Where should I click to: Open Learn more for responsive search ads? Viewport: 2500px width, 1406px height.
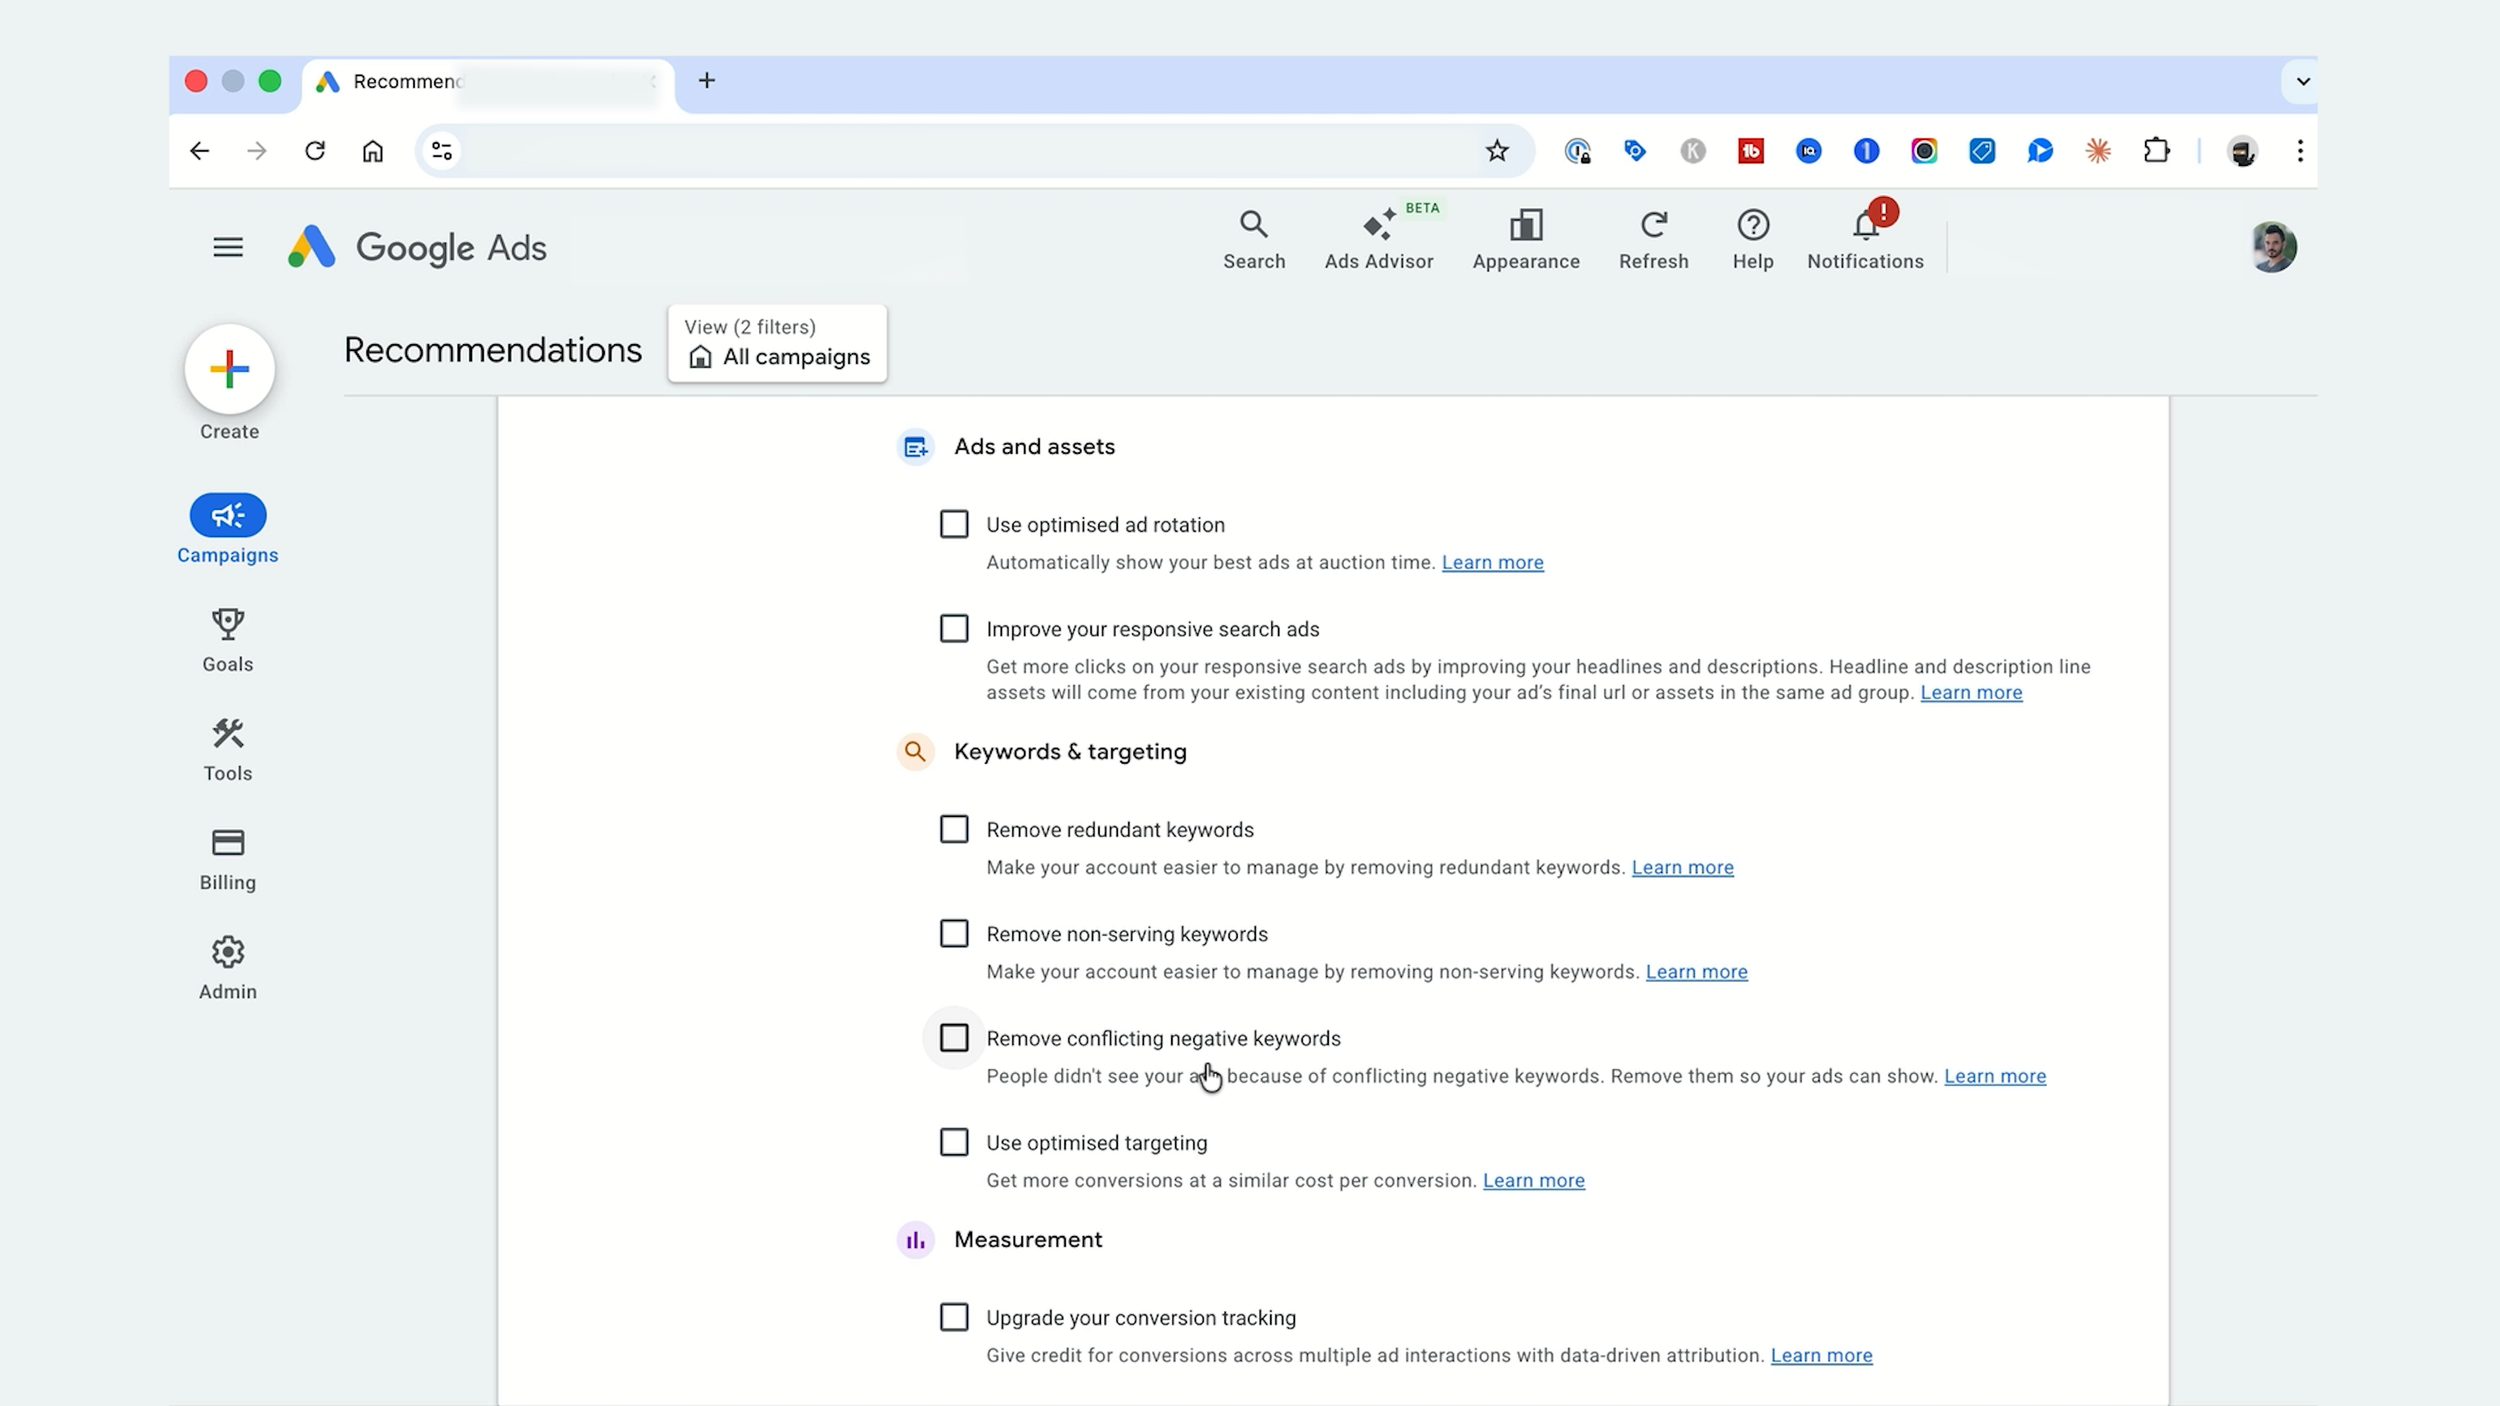click(x=1971, y=693)
